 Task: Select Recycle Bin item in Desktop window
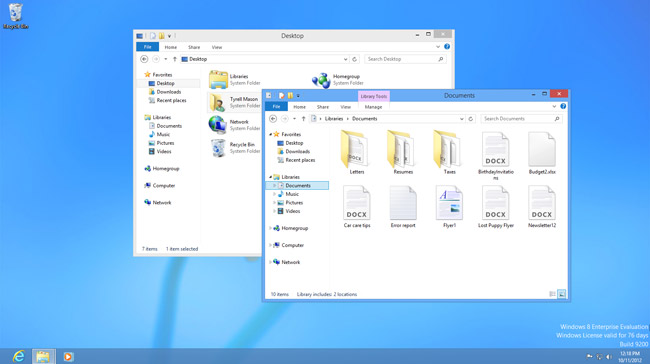[234, 148]
